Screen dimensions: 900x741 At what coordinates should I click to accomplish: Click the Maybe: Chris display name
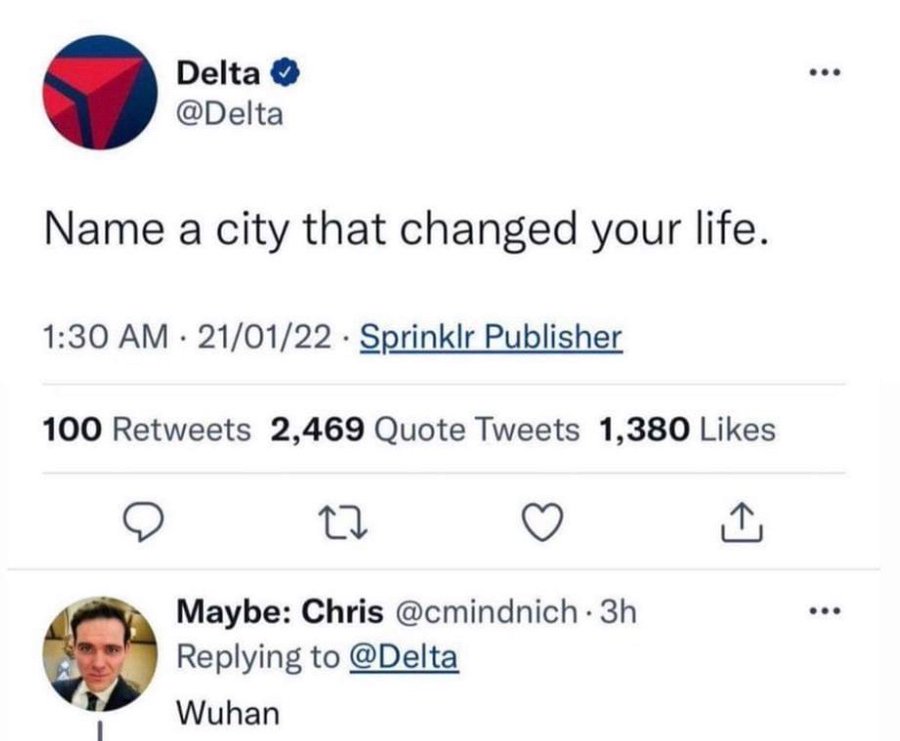(280, 612)
